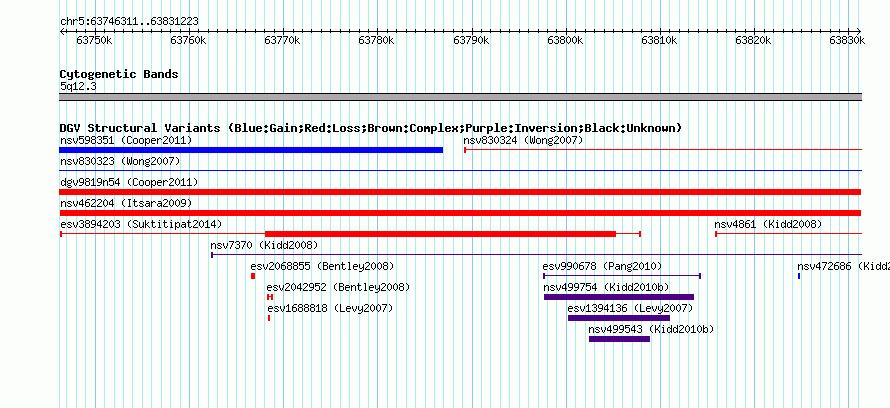Click the esv1394136 thick purple inversion bar

coord(619,318)
